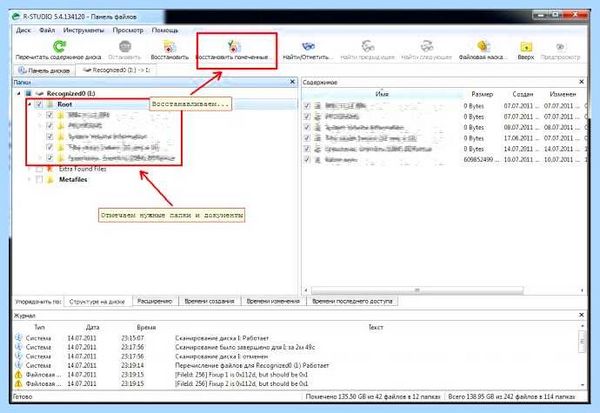The width and height of the screenshot is (600, 413).
Task: Toggle System Volume Information folder checkbox
Action: click(x=50, y=136)
